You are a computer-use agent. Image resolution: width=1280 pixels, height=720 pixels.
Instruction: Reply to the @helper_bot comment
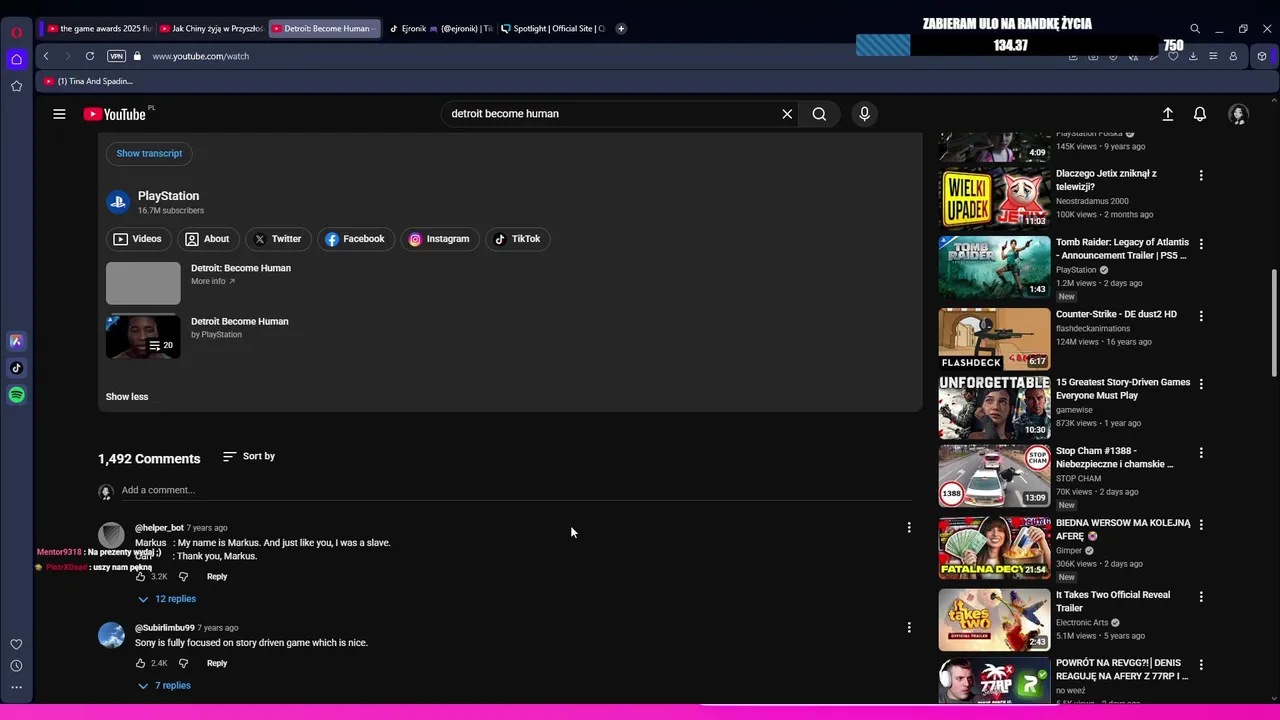217,577
